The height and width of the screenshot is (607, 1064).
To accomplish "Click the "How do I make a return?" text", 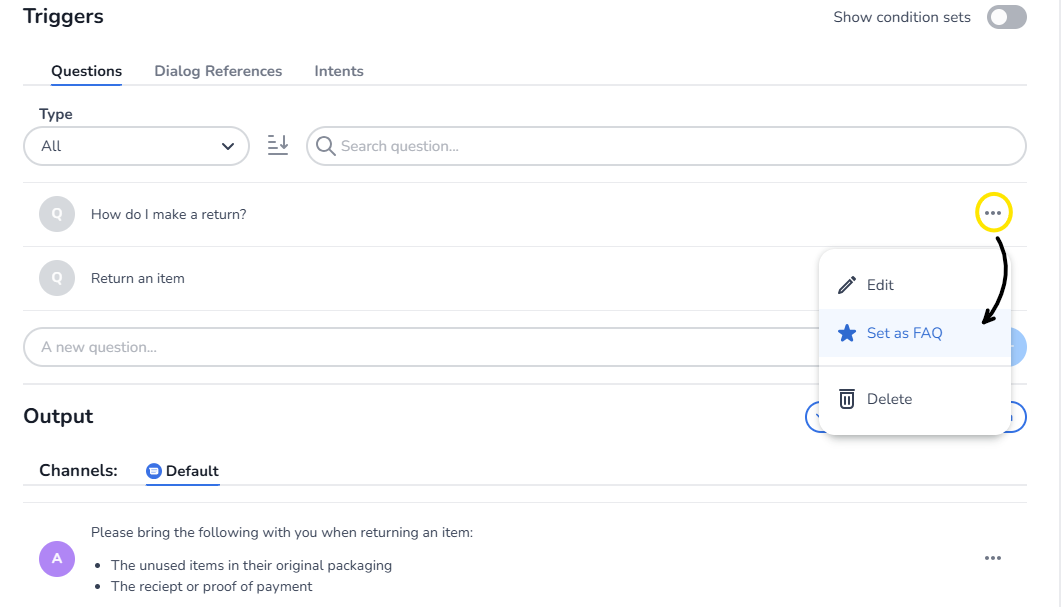I will (168, 214).
